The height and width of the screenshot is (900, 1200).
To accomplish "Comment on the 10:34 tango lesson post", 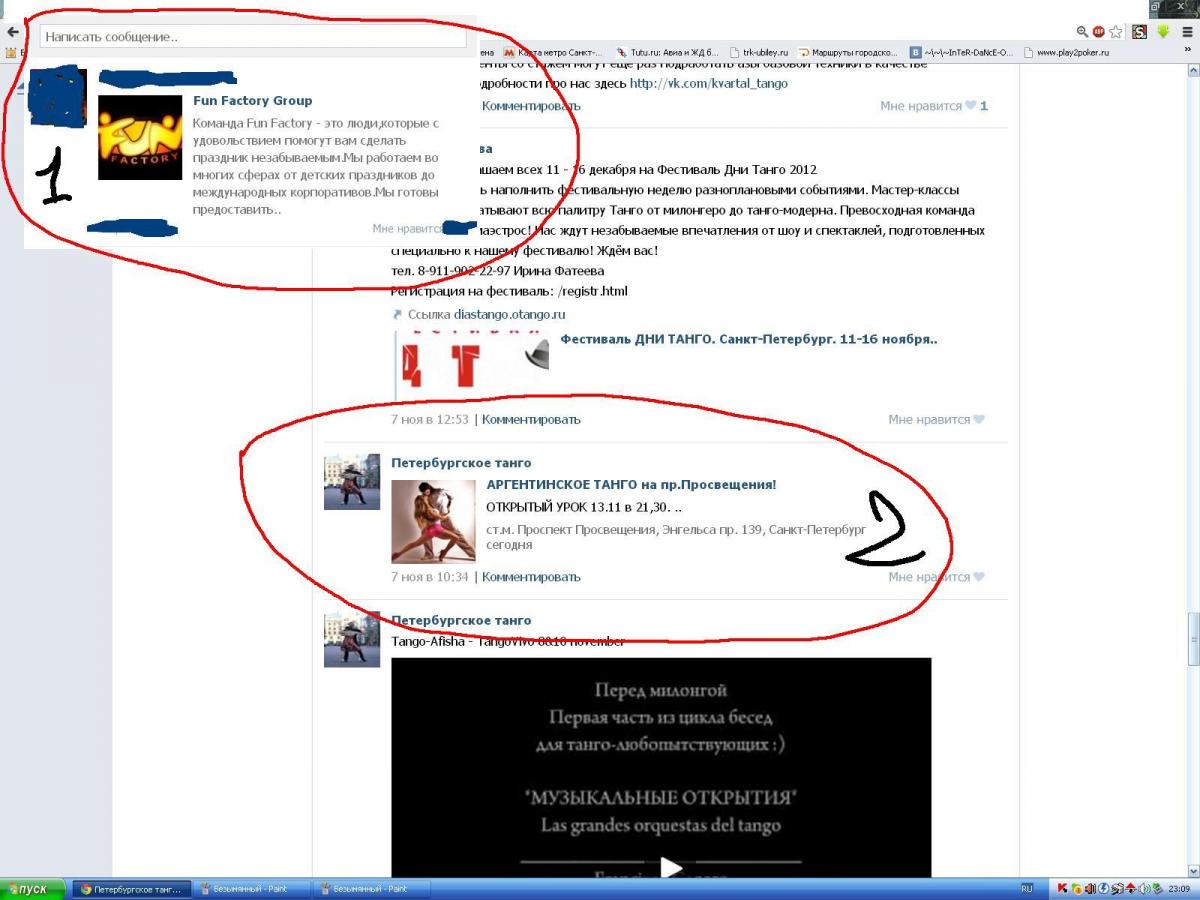I will pyautogui.click(x=531, y=577).
